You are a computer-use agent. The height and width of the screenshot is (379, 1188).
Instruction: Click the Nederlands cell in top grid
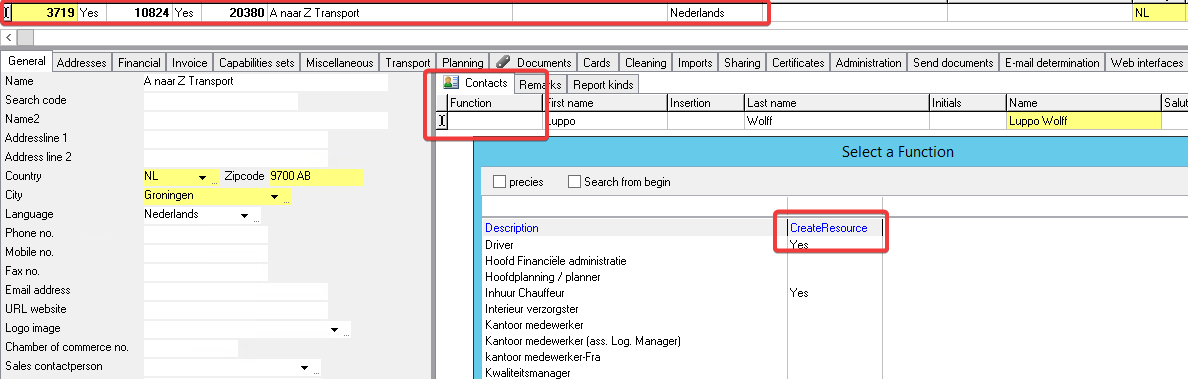coord(714,13)
